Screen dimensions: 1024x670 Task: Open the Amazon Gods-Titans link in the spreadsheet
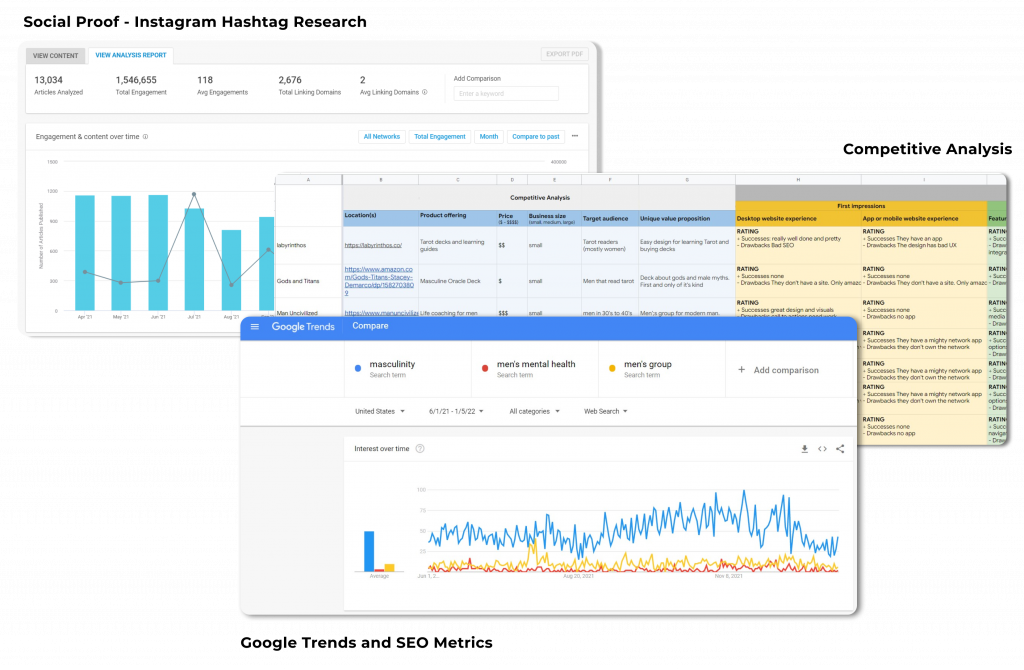point(379,281)
